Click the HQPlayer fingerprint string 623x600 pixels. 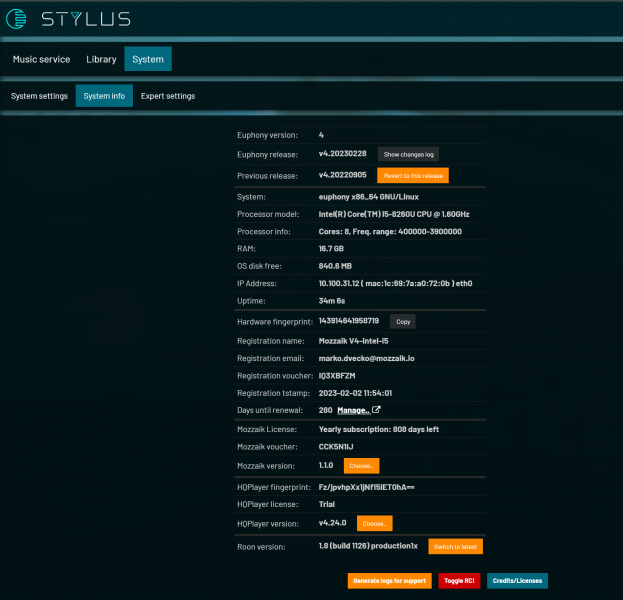click(365, 486)
